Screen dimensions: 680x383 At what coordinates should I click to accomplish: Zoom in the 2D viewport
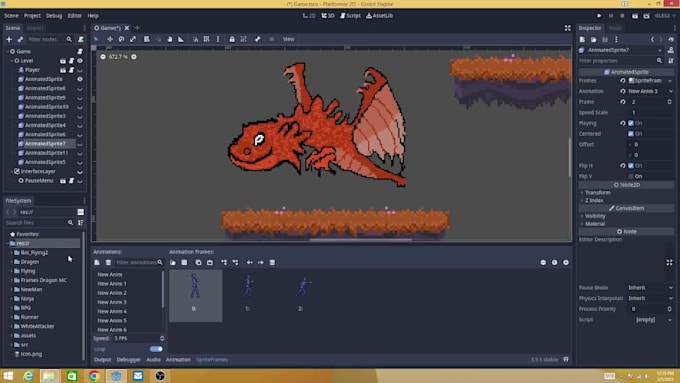pyautogui.click(x=134, y=57)
